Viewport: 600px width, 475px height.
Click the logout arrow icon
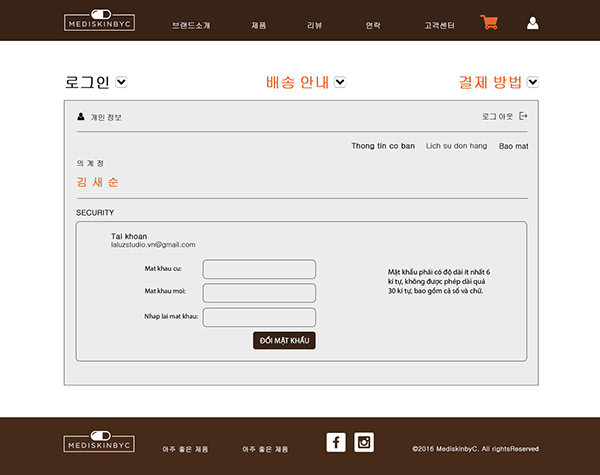coord(523,117)
